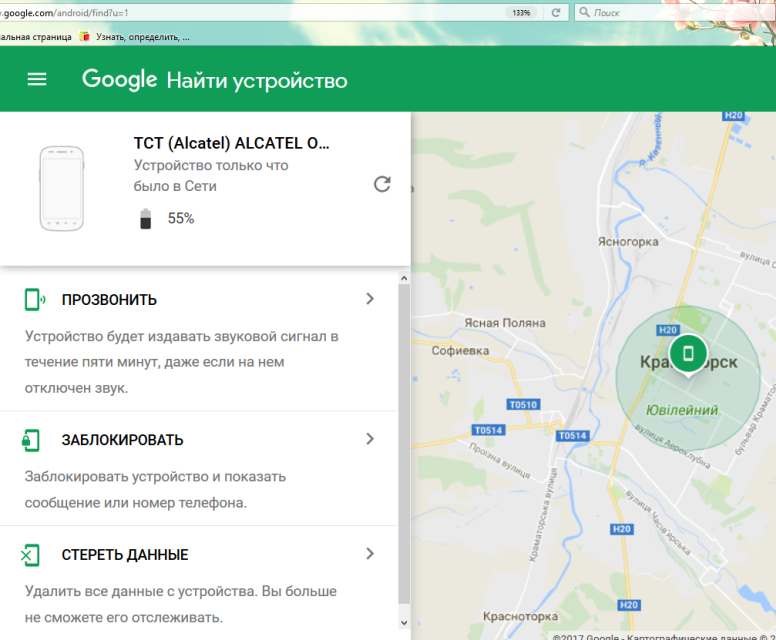Image resolution: width=776 pixels, height=640 pixels.
Task: Click the Красноторка map label
Action: coord(520,616)
